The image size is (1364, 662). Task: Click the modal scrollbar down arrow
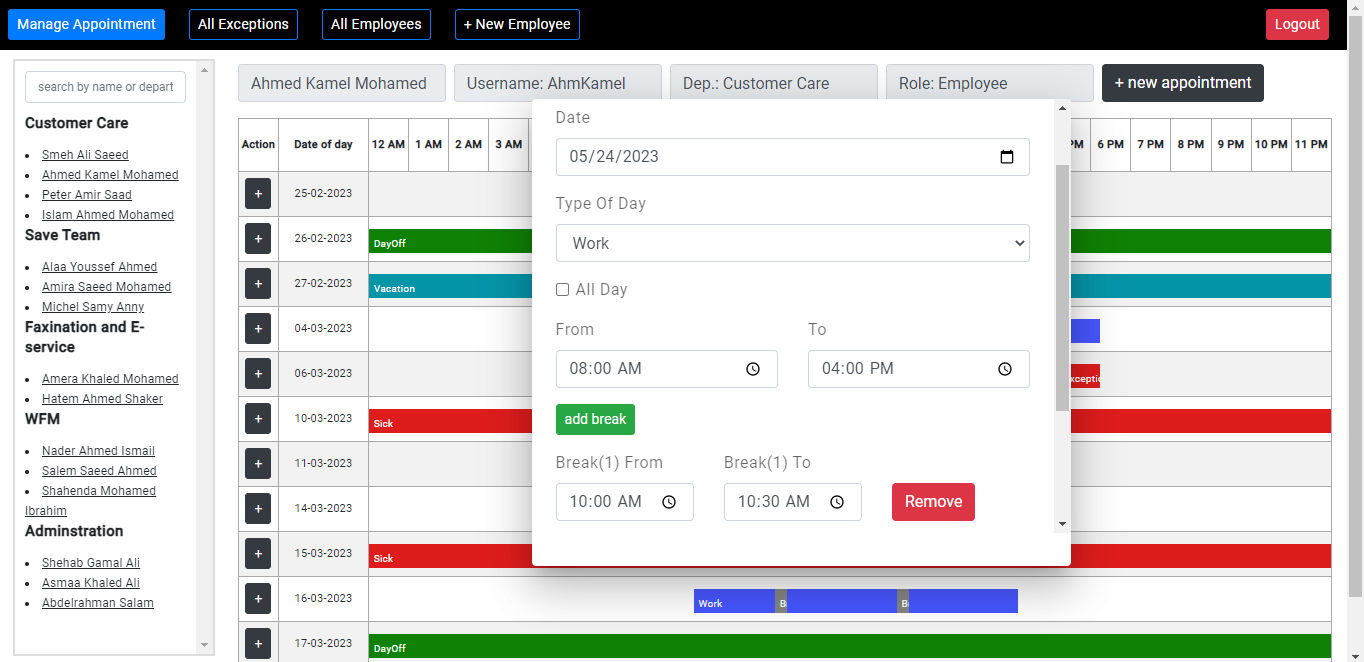coord(1062,524)
